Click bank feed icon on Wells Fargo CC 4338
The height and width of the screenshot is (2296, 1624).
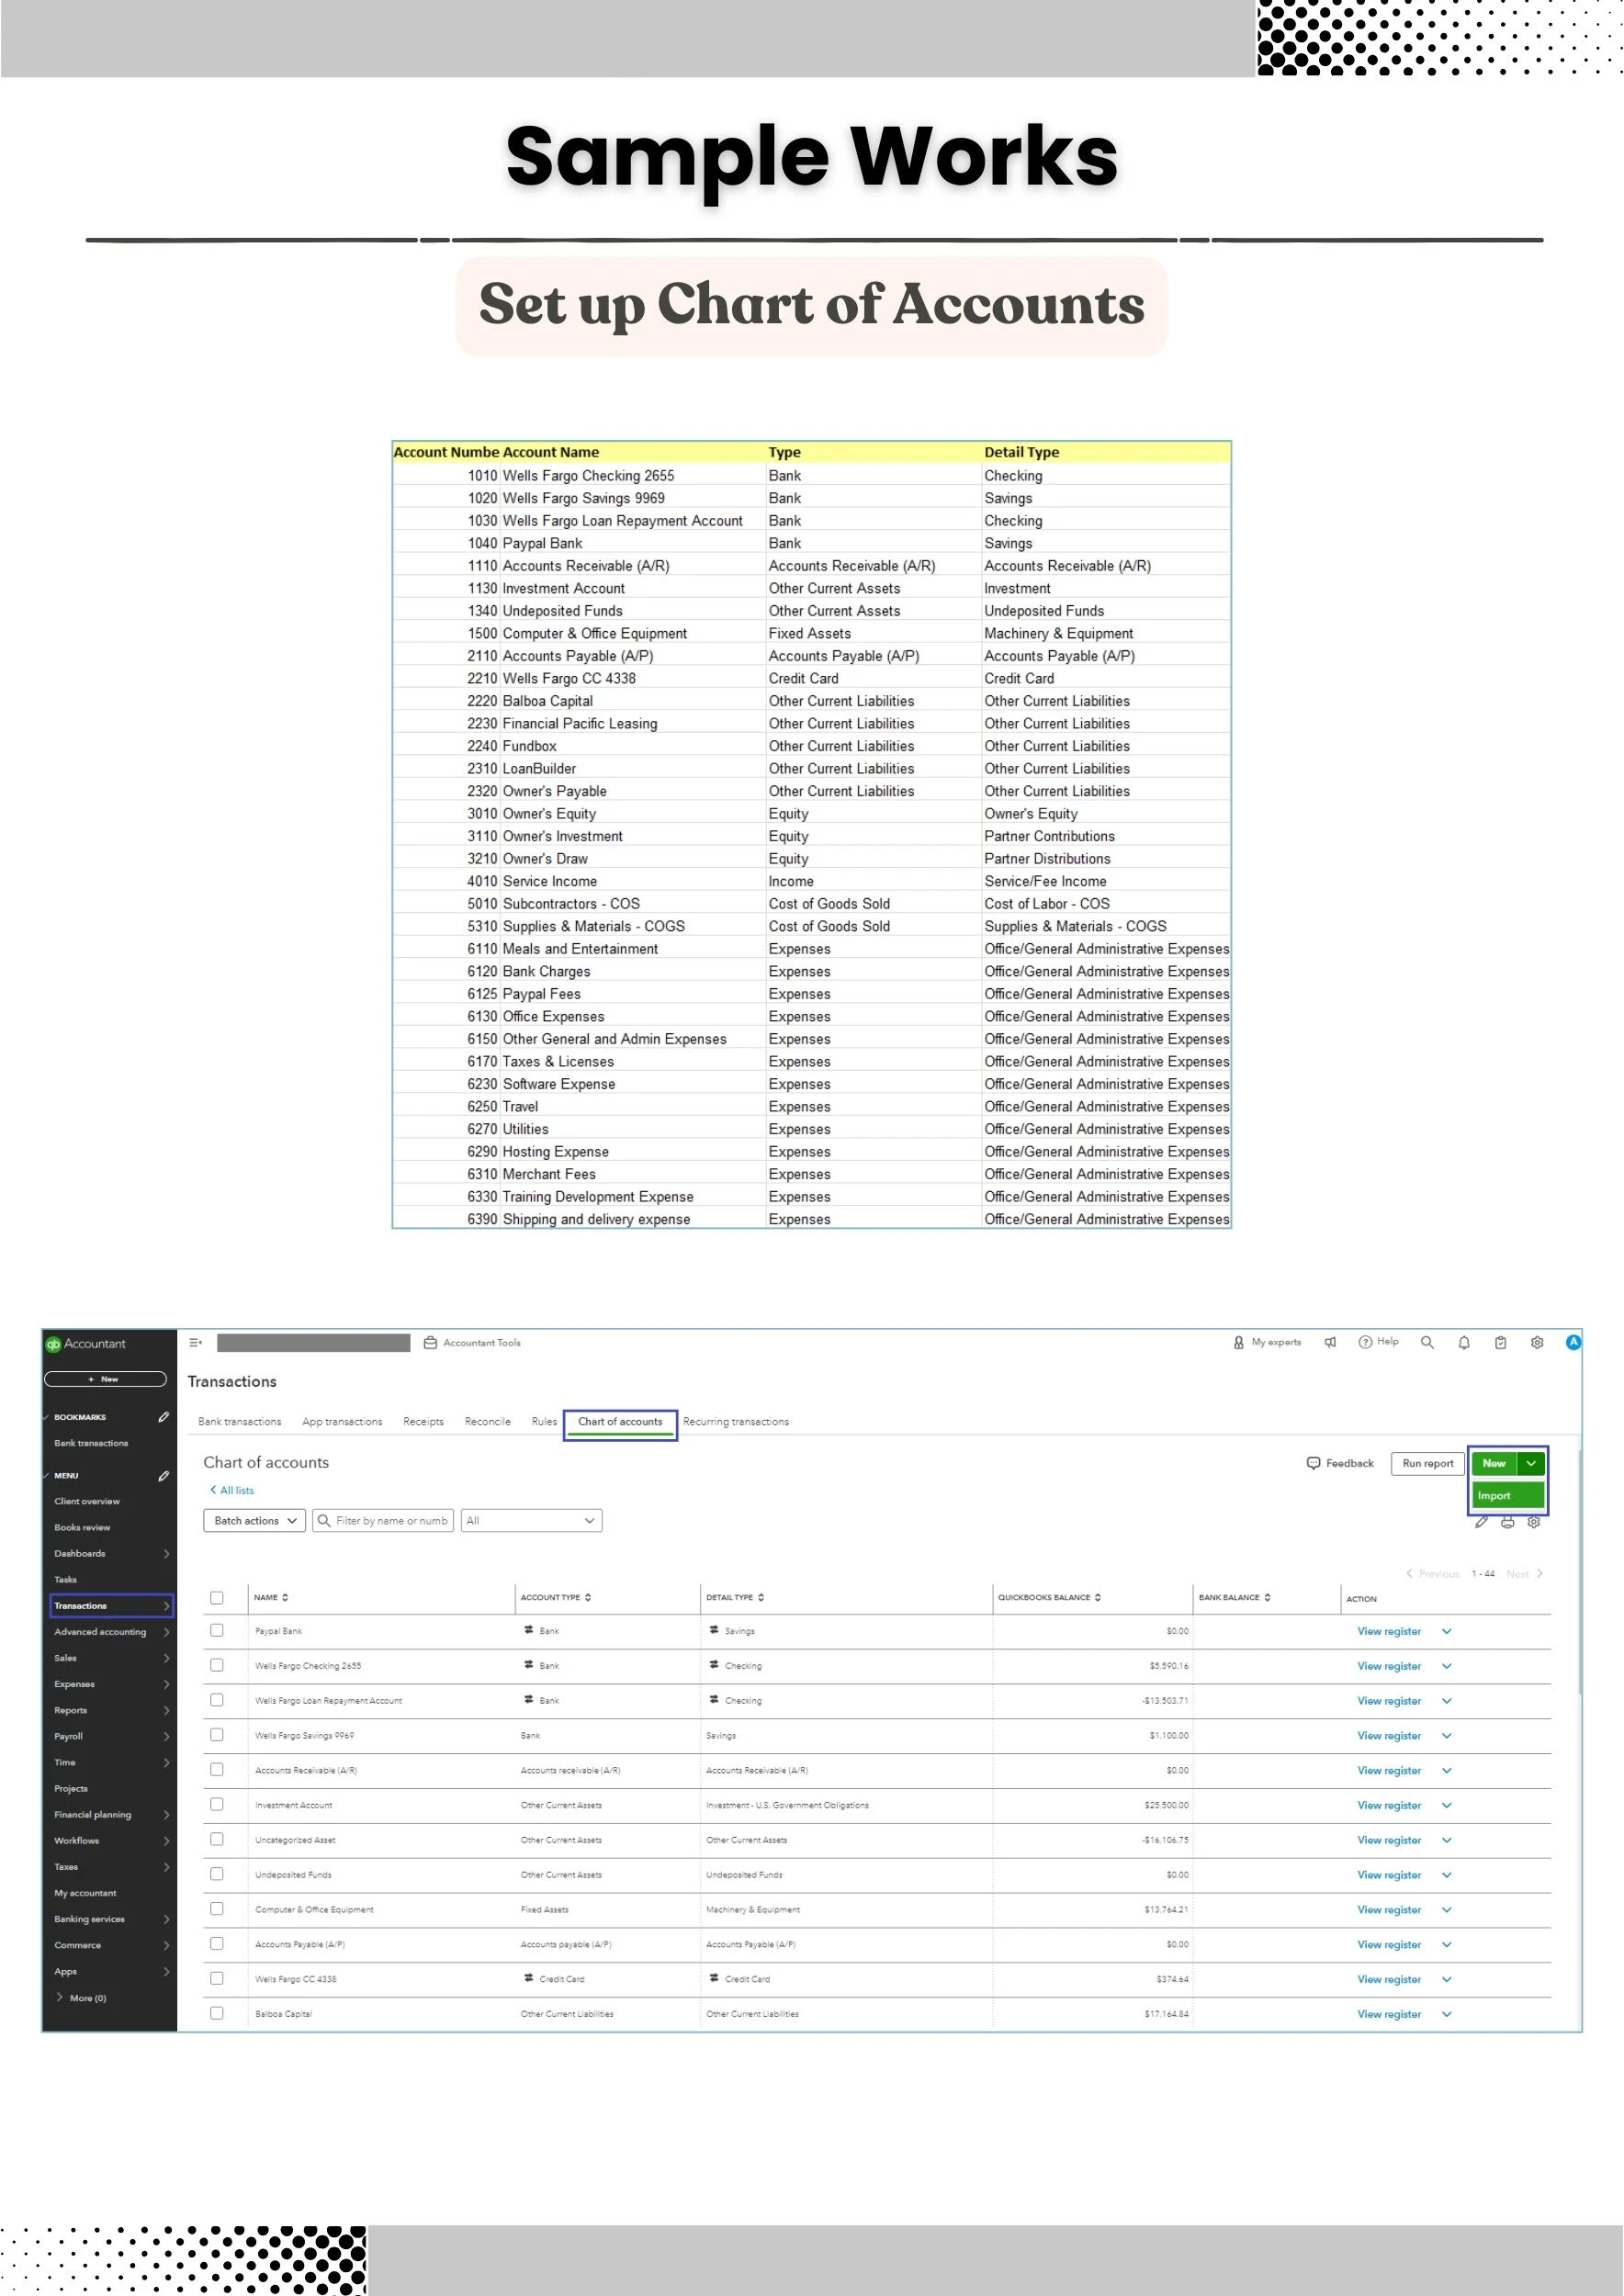528,1978
